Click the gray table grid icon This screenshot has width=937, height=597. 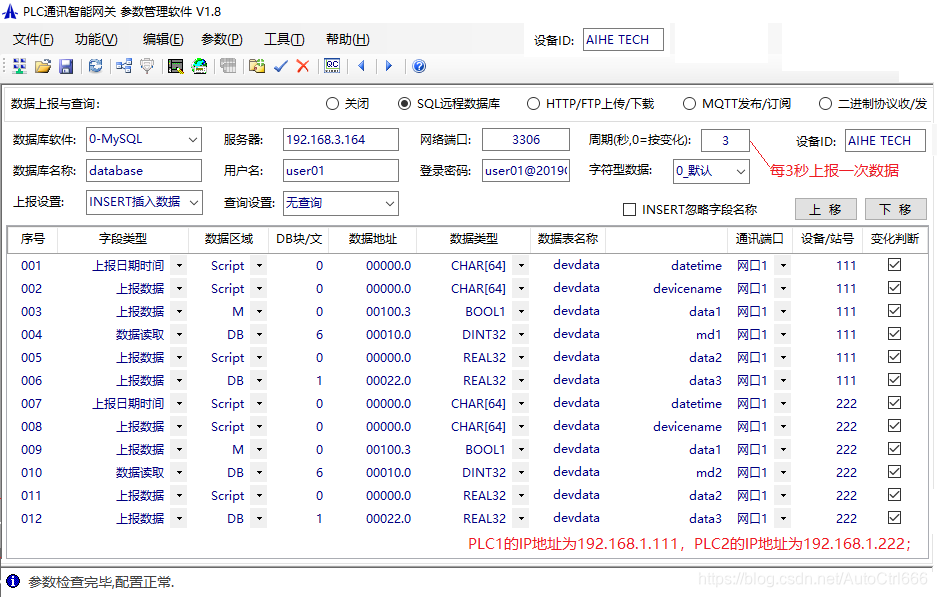click(228, 66)
